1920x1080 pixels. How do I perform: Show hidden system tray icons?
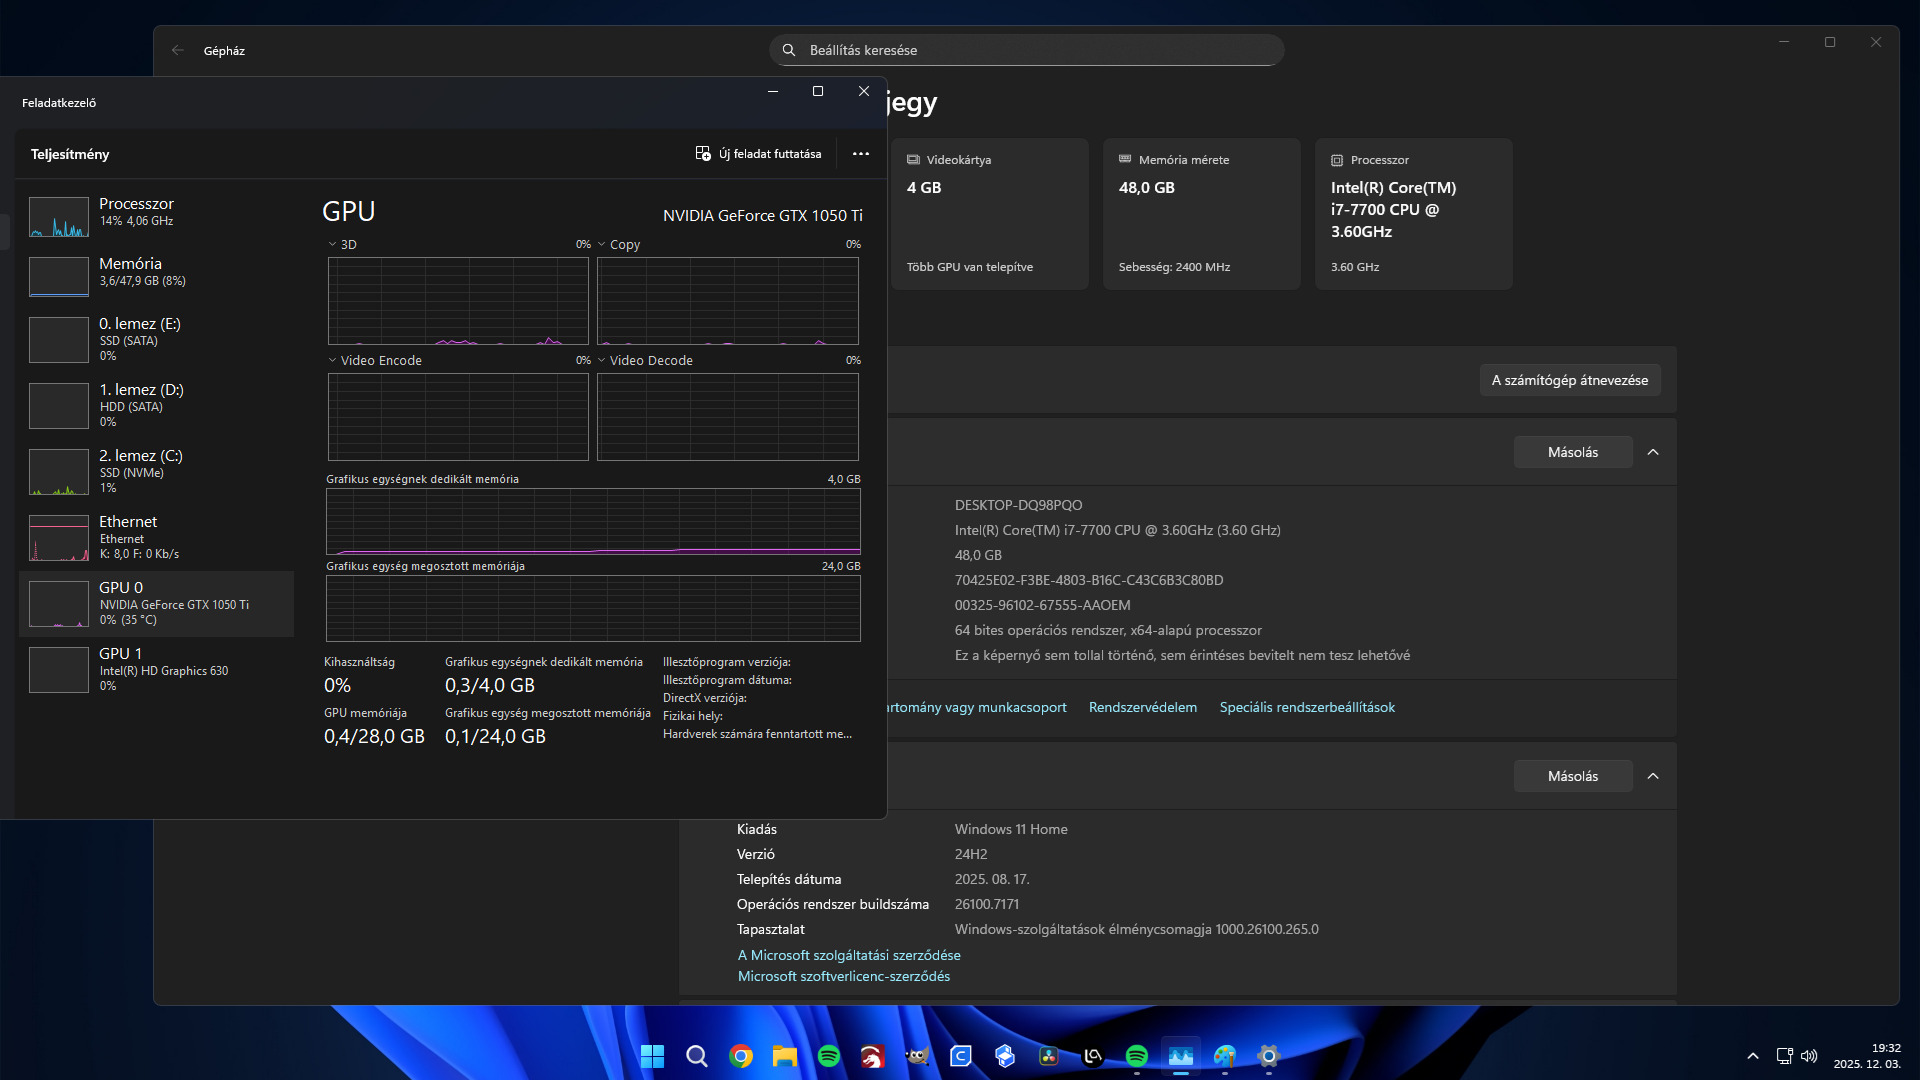[1753, 1056]
